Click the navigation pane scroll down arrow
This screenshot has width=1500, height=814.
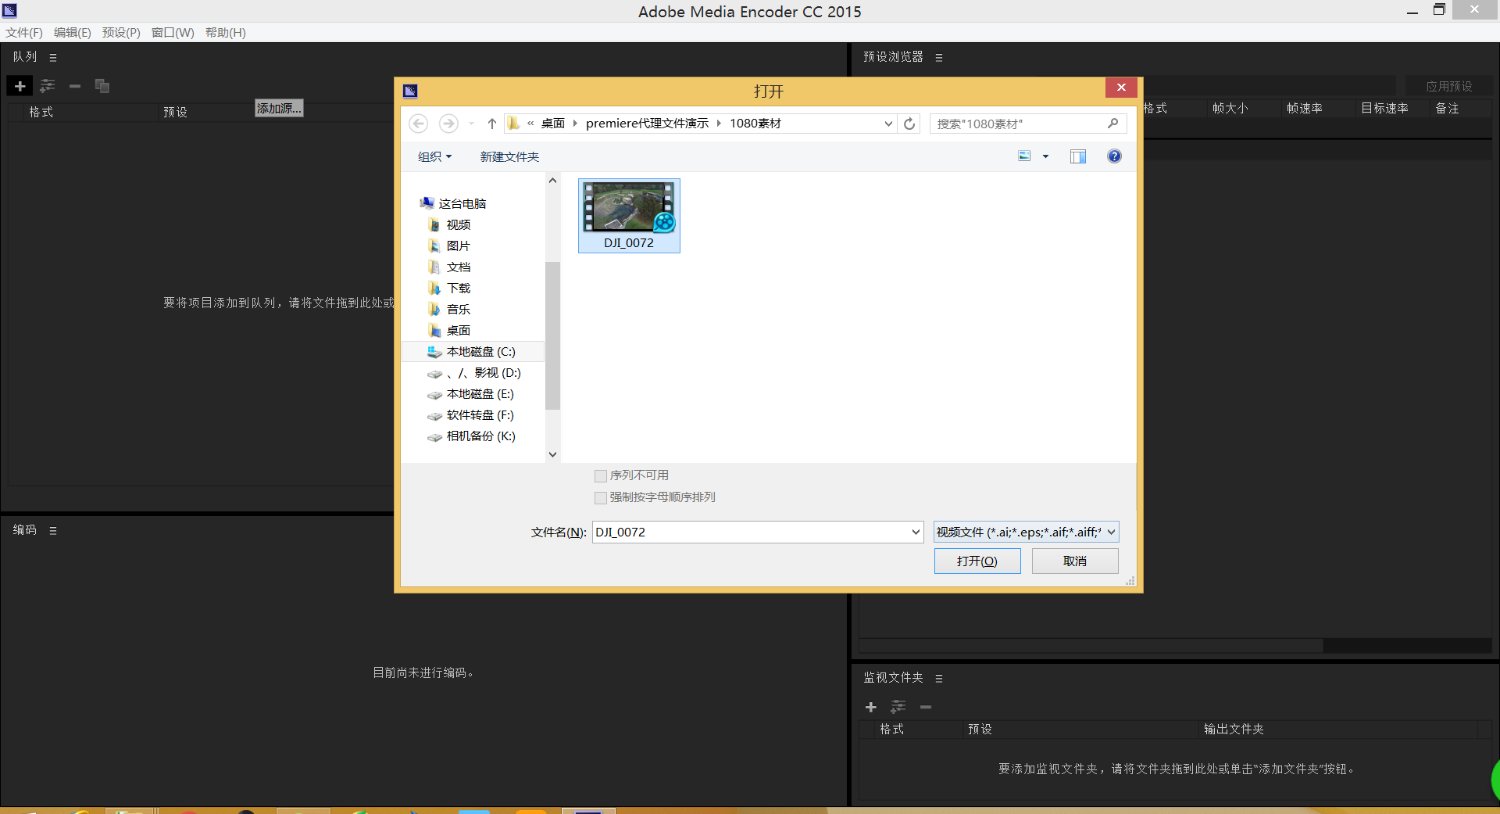pyautogui.click(x=552, y=454)
